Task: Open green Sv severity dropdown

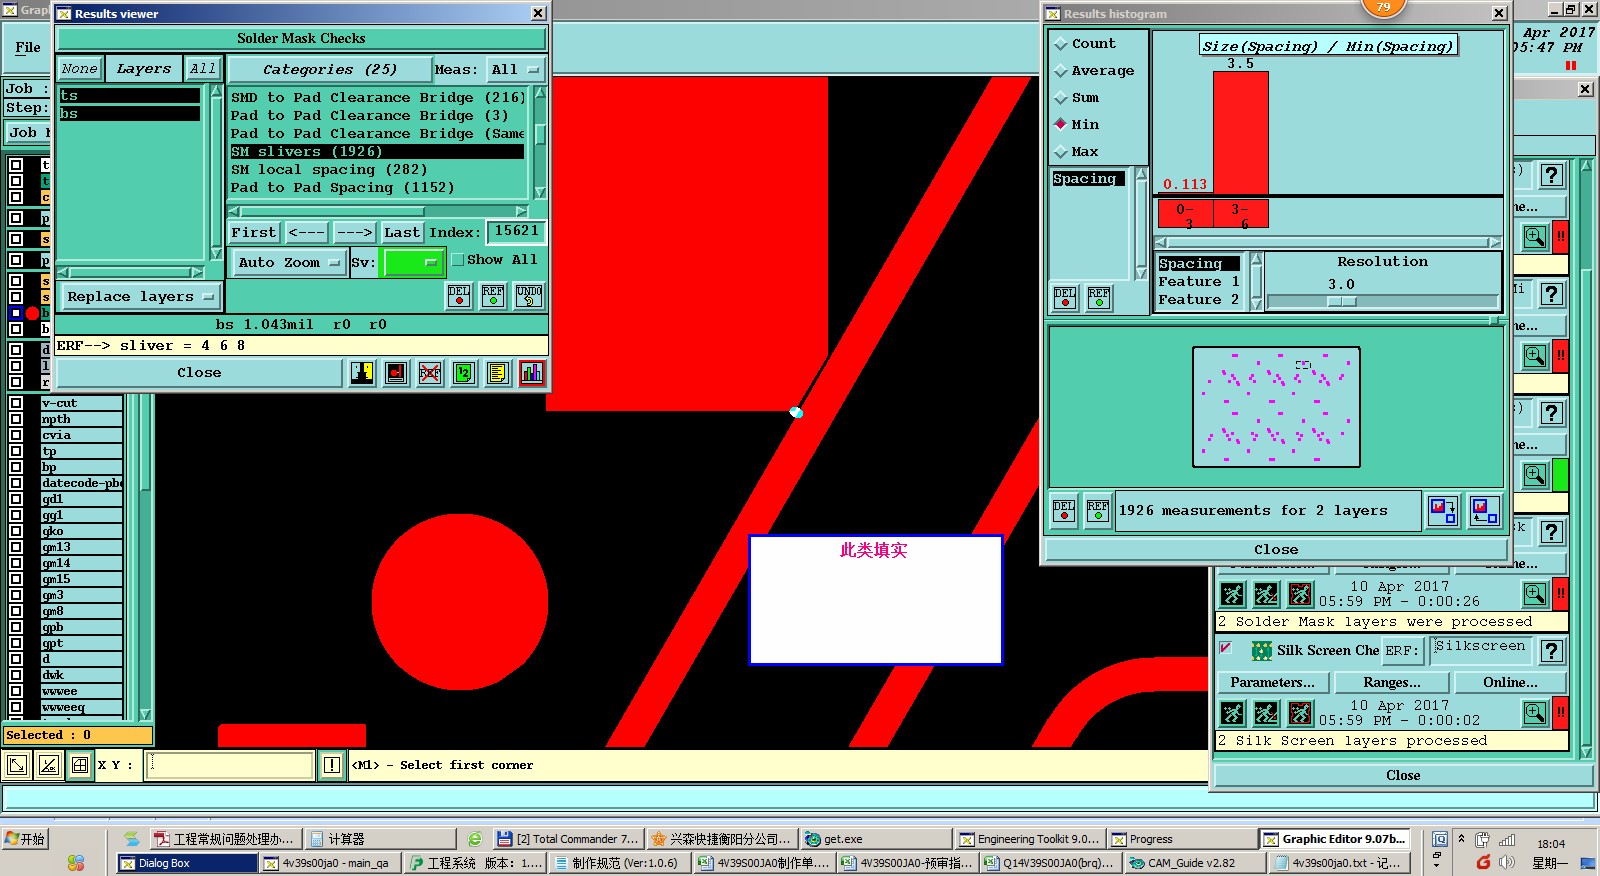Action: click(412, 263)
